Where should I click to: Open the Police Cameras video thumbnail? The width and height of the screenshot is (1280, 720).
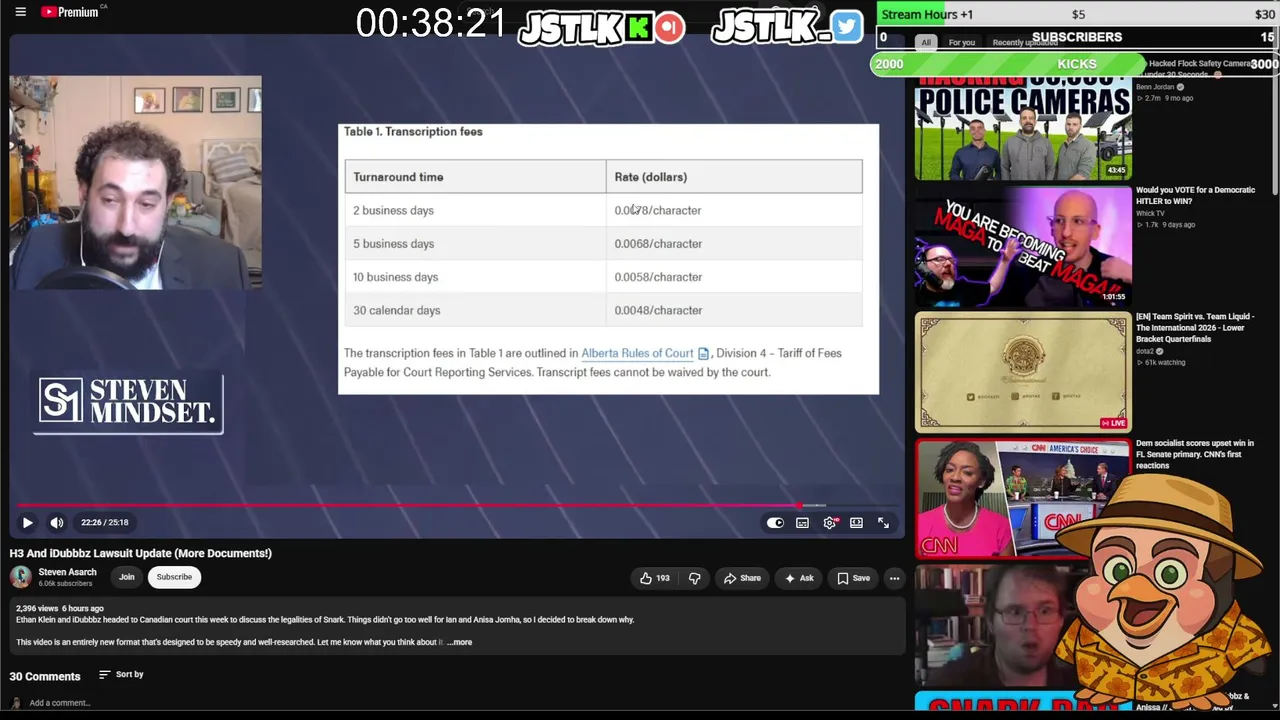pyautogui.click(x=1023, y=129)
